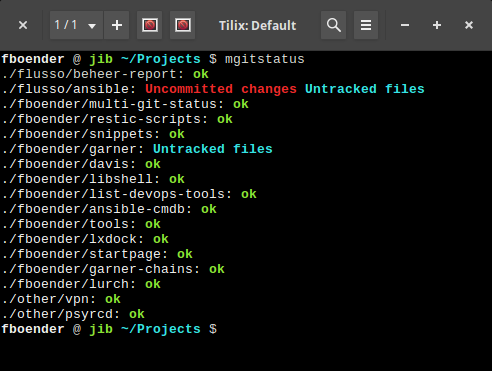Select the ./fboender/tools path

[69, 224]
